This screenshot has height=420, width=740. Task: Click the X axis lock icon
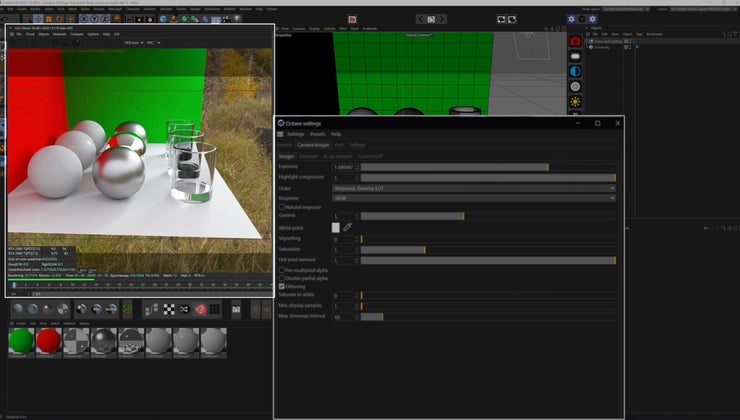[x=84, y=19]
